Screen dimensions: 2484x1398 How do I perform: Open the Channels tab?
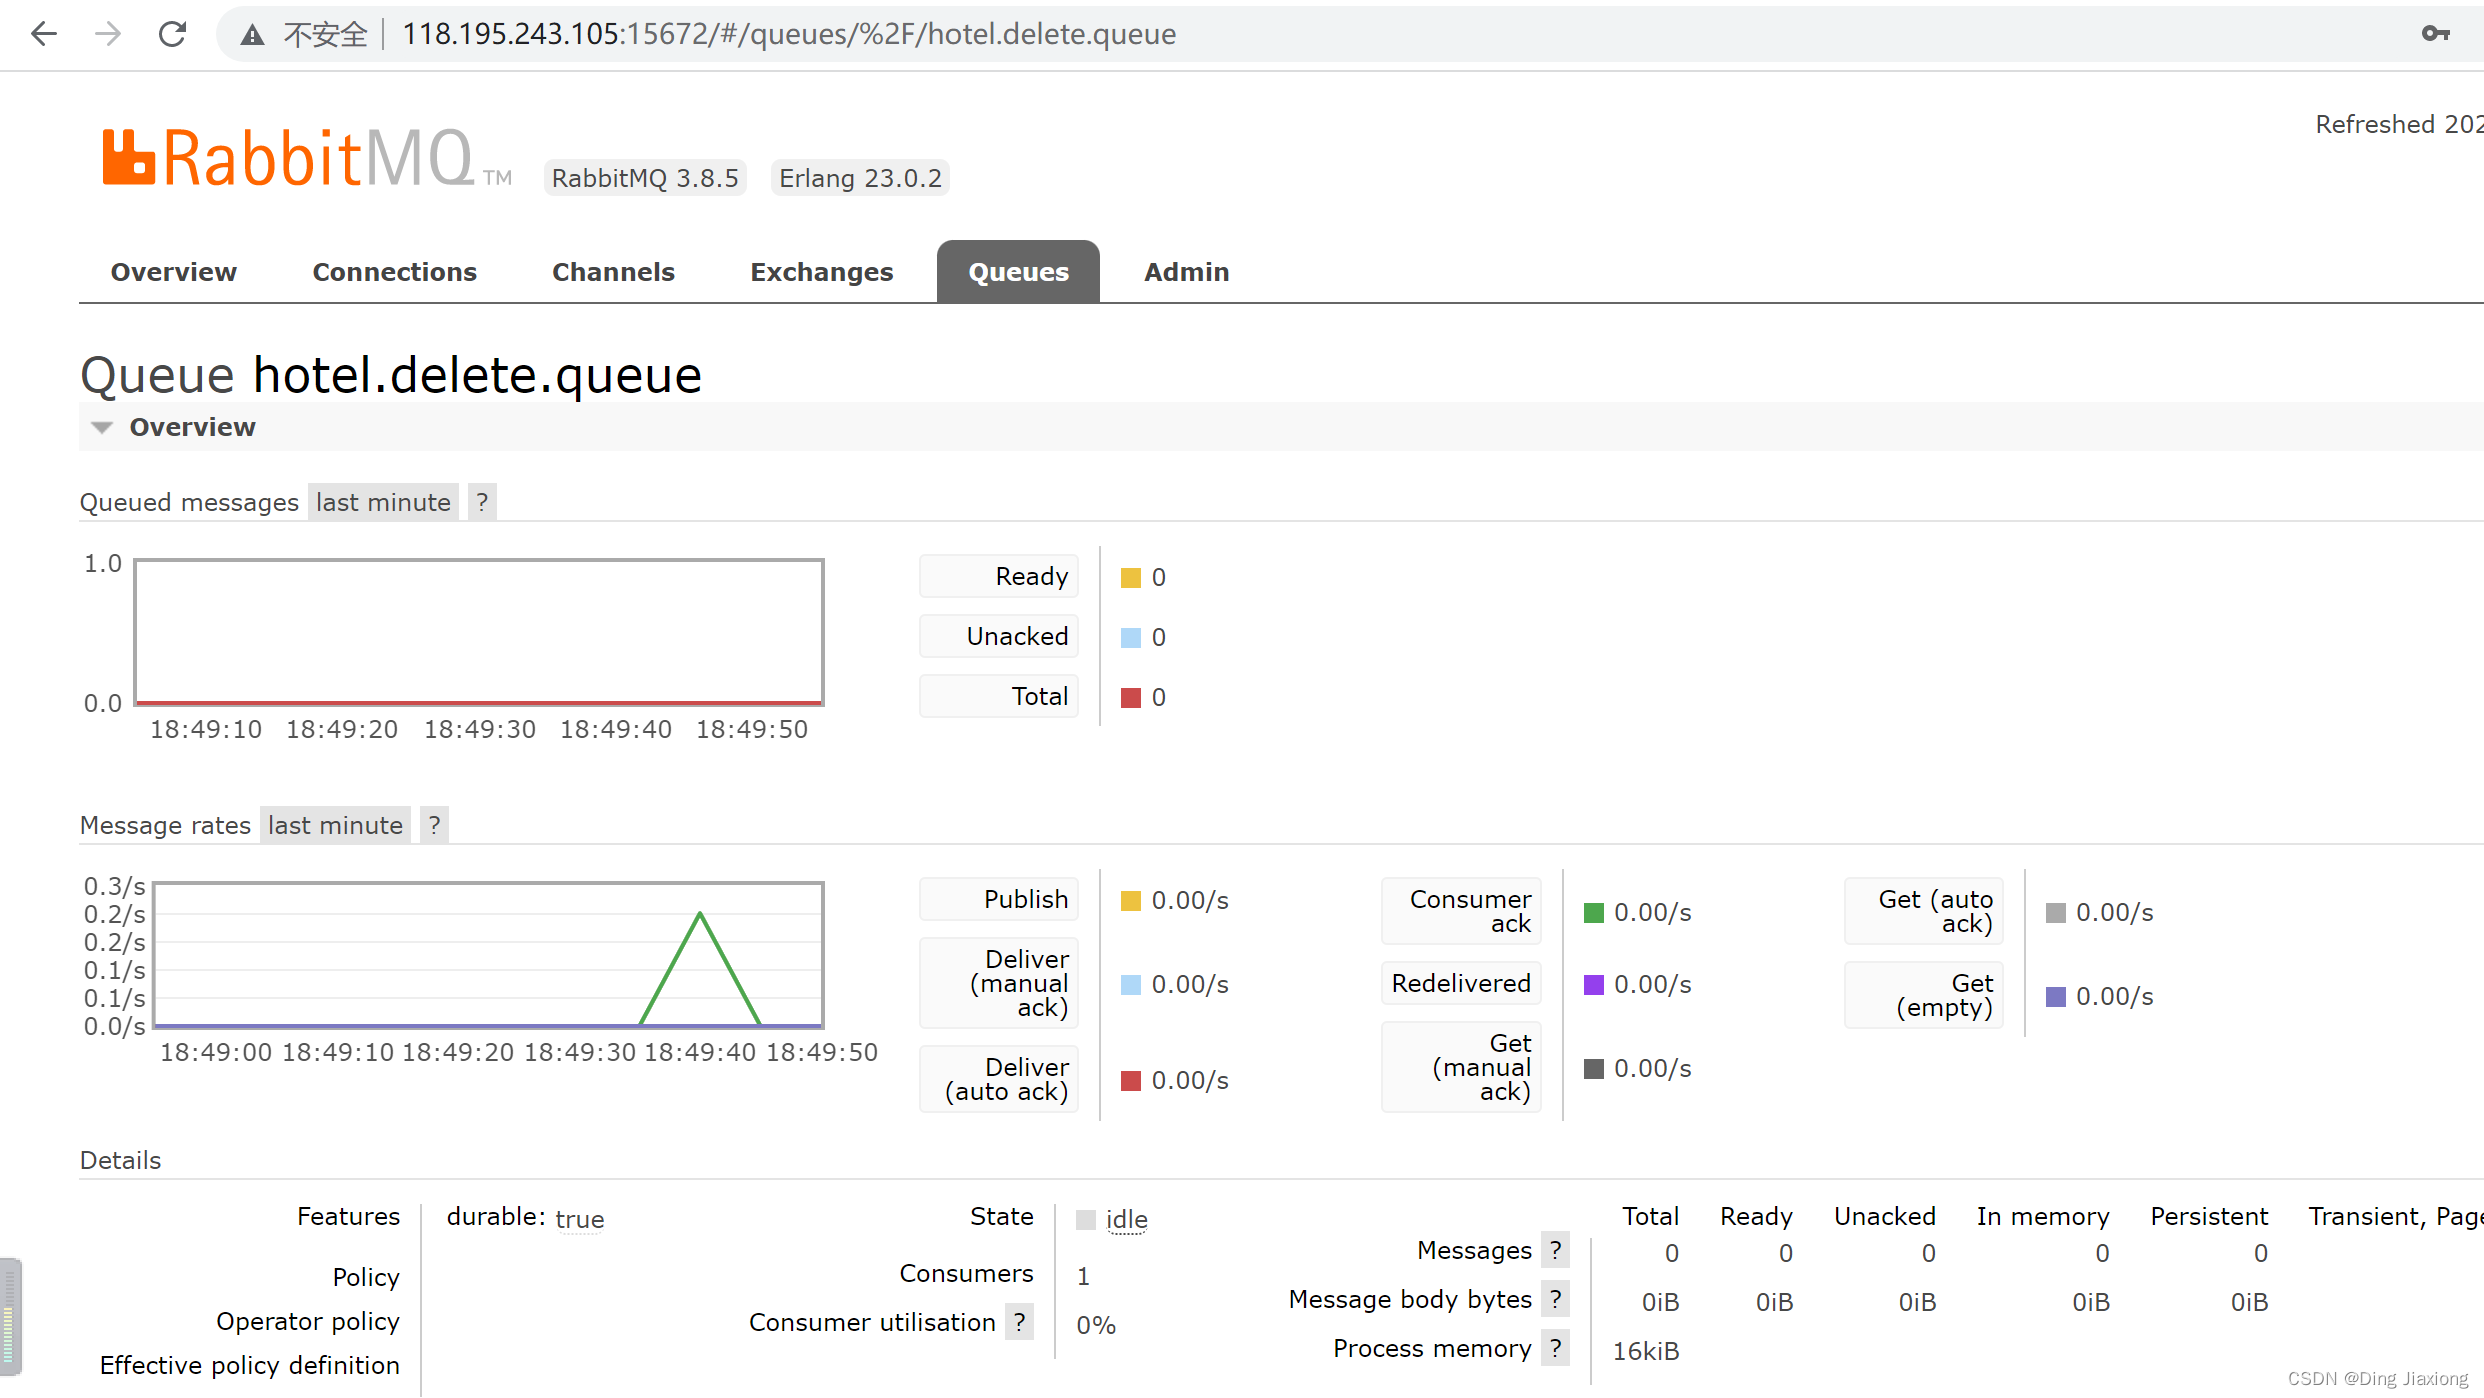click(613, 272)
